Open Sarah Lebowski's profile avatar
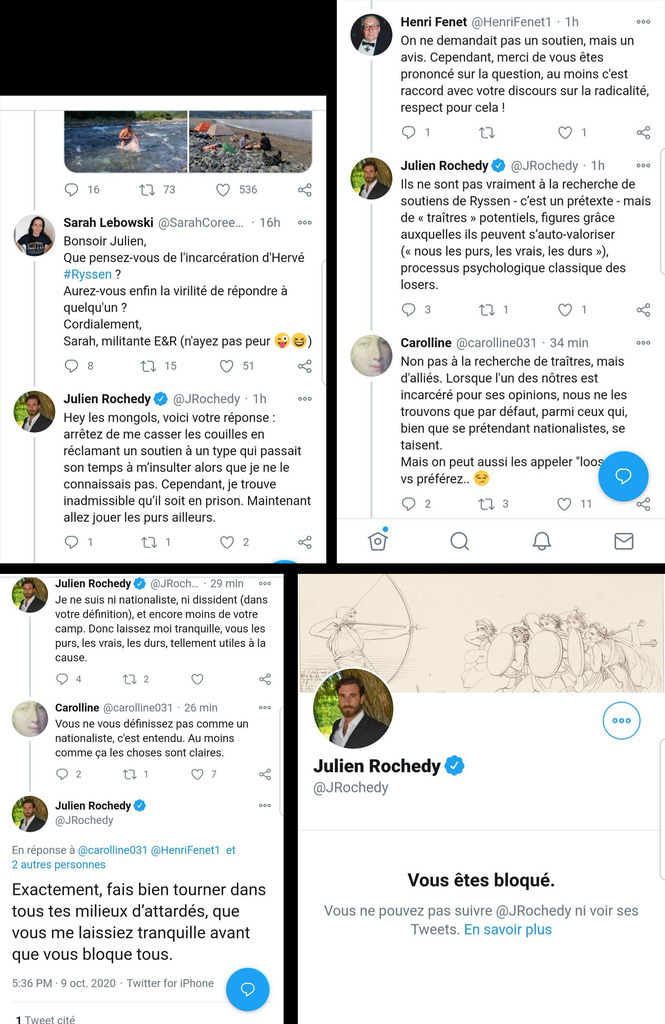Image resolution: width=665 pixels, height=1024 pixels. click(x=34, y=236)
